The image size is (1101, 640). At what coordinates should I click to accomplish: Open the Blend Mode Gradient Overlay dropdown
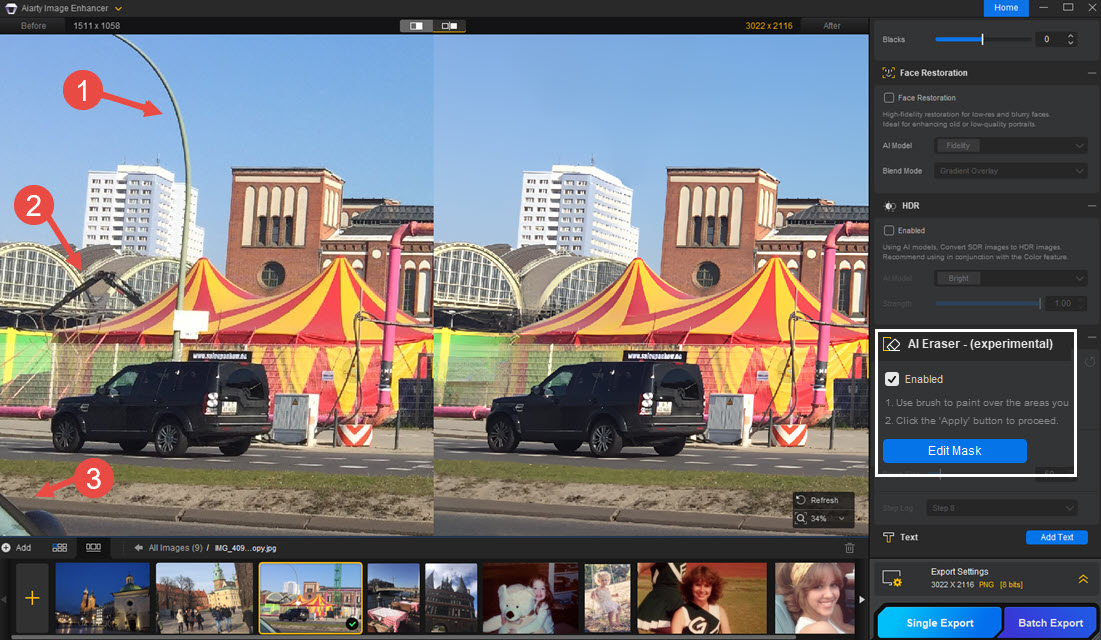1010,171
